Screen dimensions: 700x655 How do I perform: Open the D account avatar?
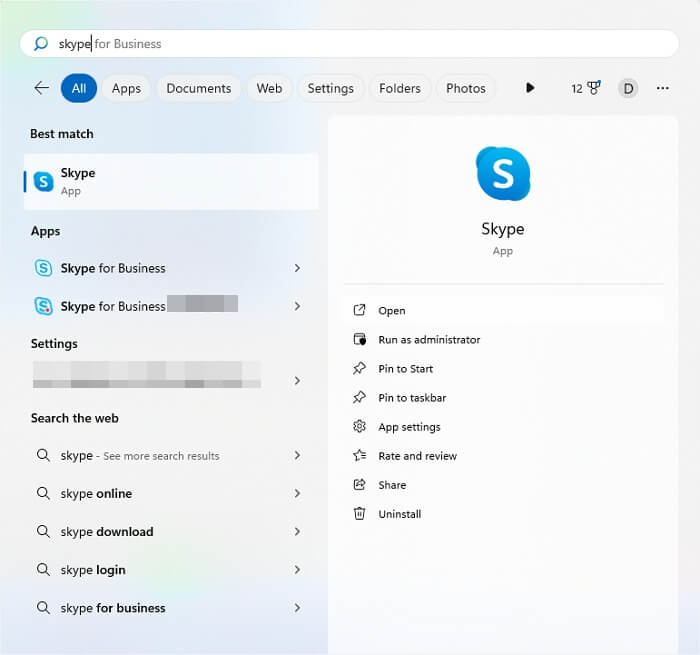(628, 88)
